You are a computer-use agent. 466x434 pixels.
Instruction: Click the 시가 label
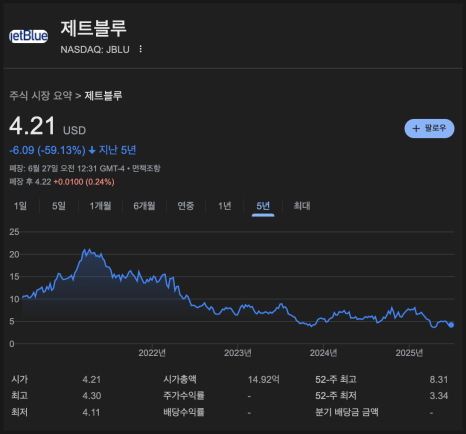(x=20, y=379)
